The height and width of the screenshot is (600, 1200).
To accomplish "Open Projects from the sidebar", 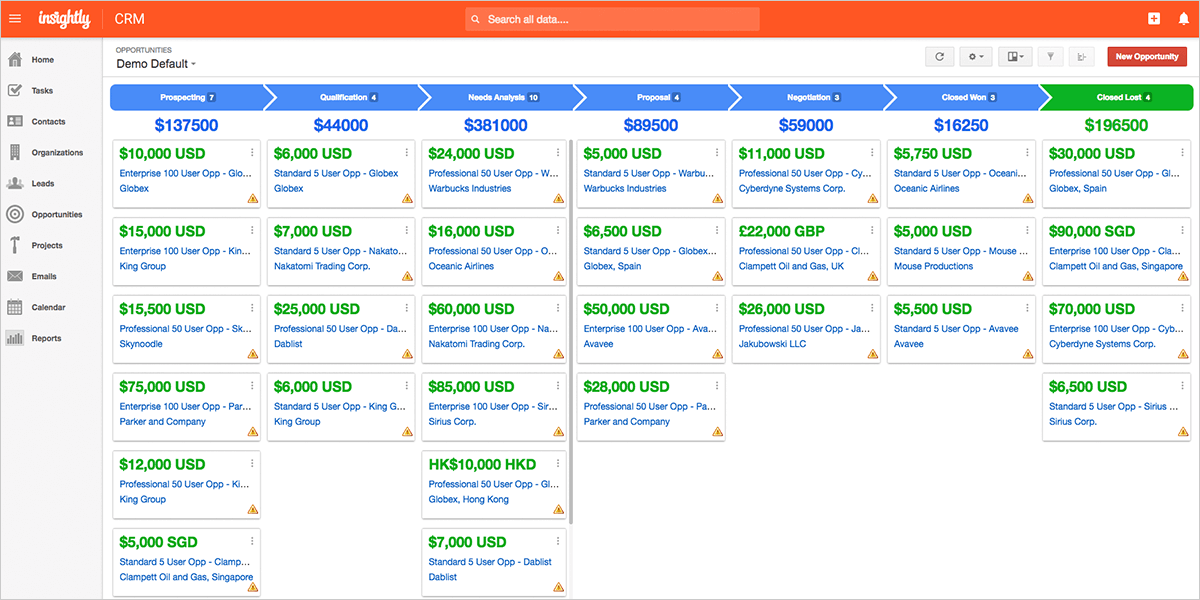I will pyautogui.click(x=15, y=245).
